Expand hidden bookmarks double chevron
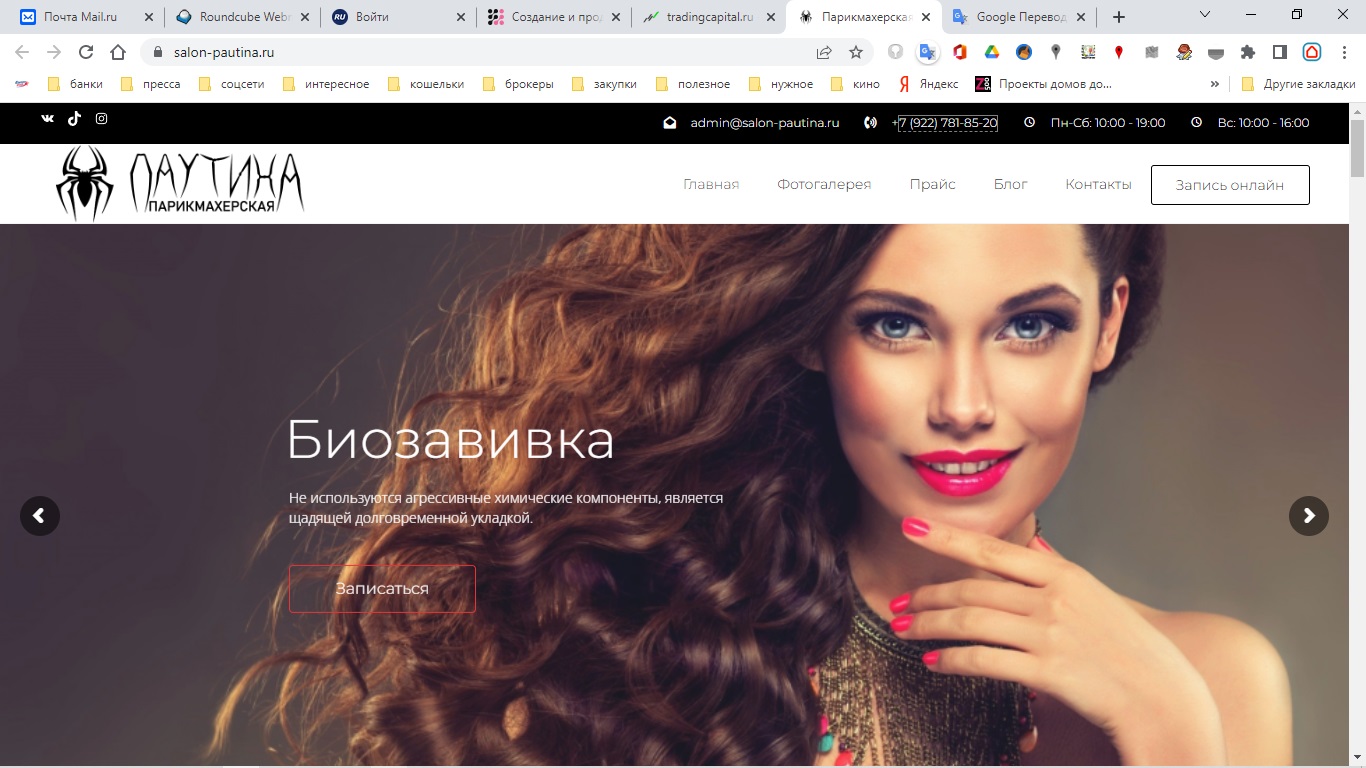Viewport: 1366px width, 768px height. tap(1215, 85)
